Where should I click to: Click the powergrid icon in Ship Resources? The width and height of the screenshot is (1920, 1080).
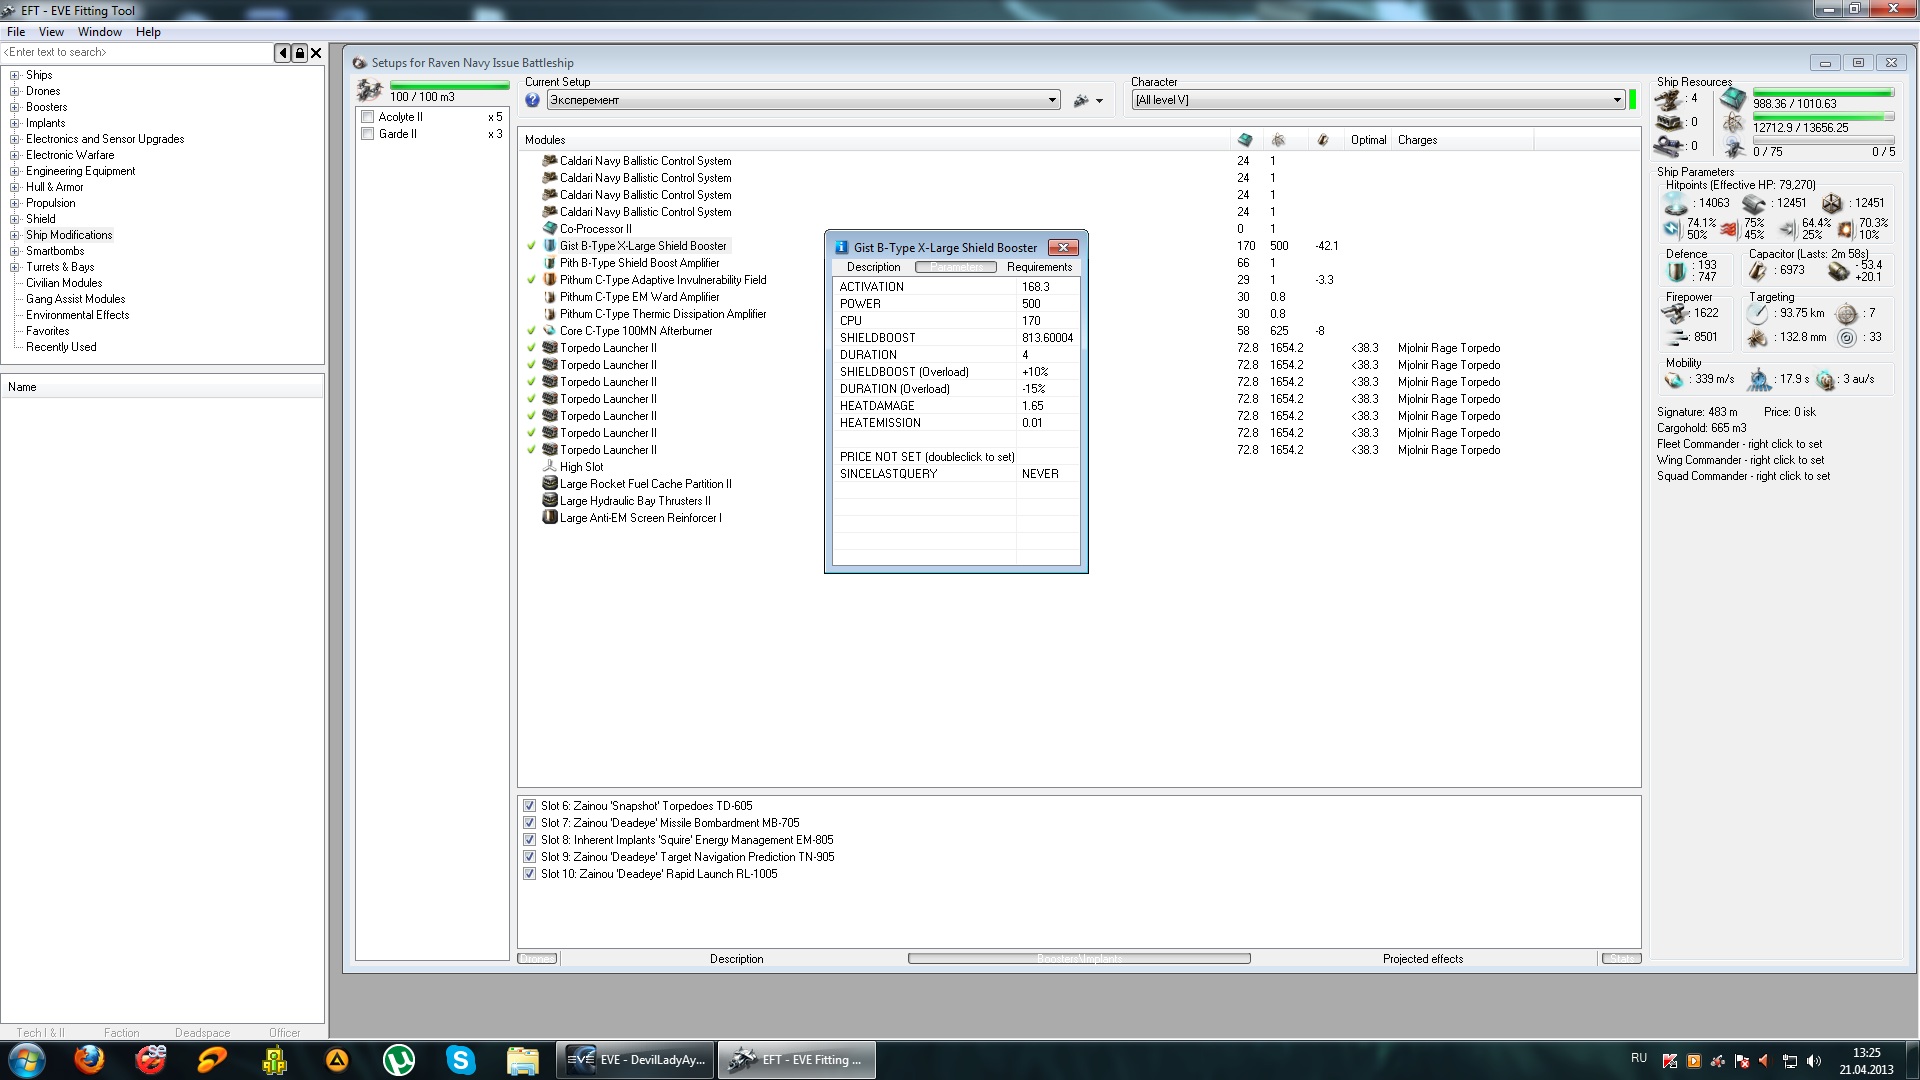pos(1734,123)
